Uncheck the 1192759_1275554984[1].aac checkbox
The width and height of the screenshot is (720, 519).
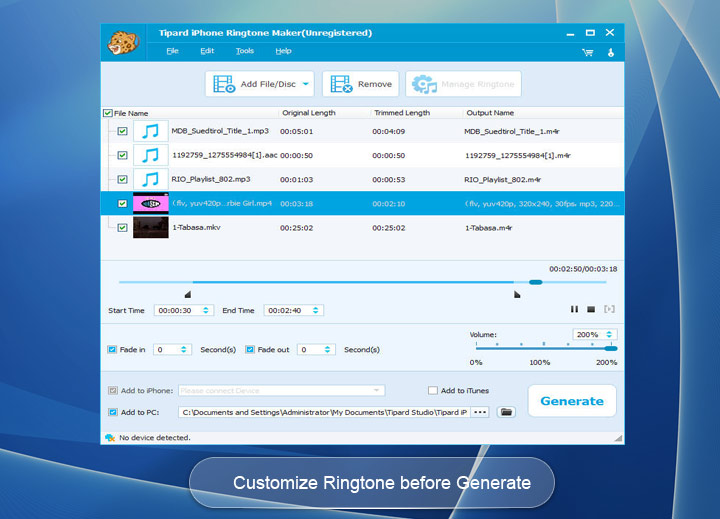coord(122,155)
